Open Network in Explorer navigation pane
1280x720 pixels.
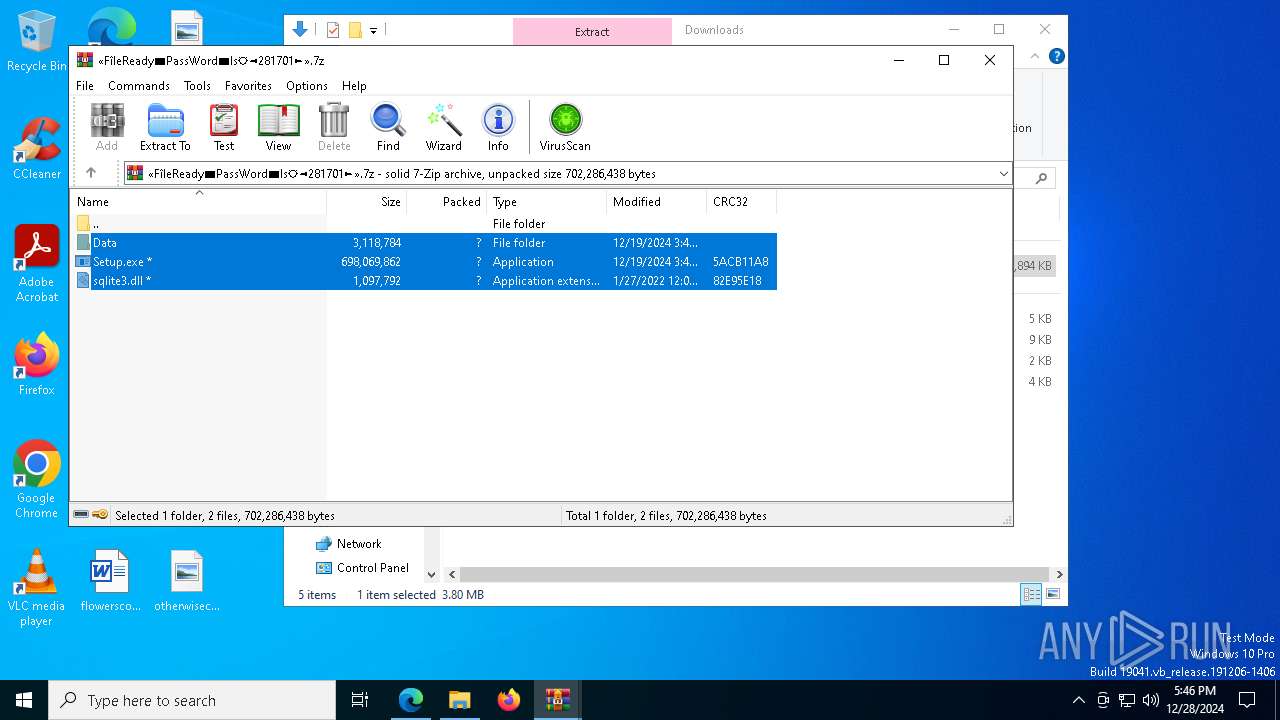[359, 544]
